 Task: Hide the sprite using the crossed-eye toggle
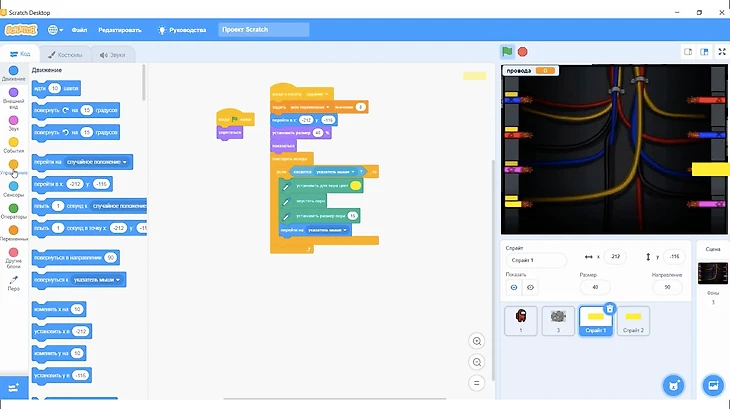pyautogui.click(x=530, y=287)
